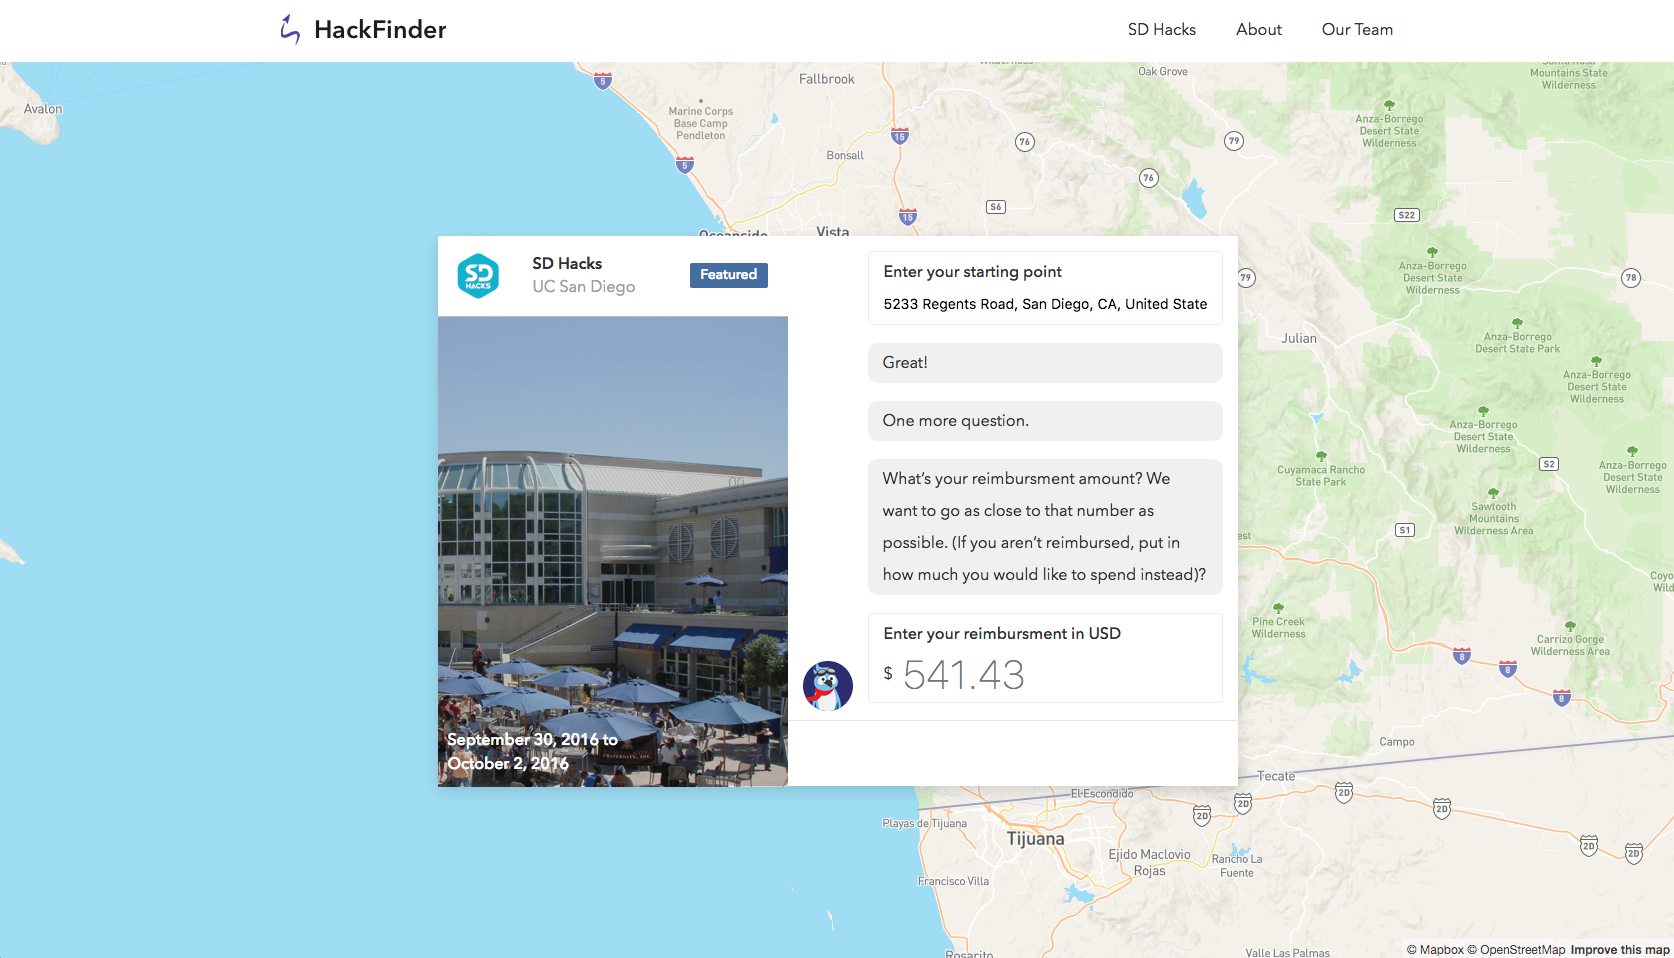This screenshot has height=958, width=1674.
Task: Open the HackFinder home title
Action: (380, 30)
